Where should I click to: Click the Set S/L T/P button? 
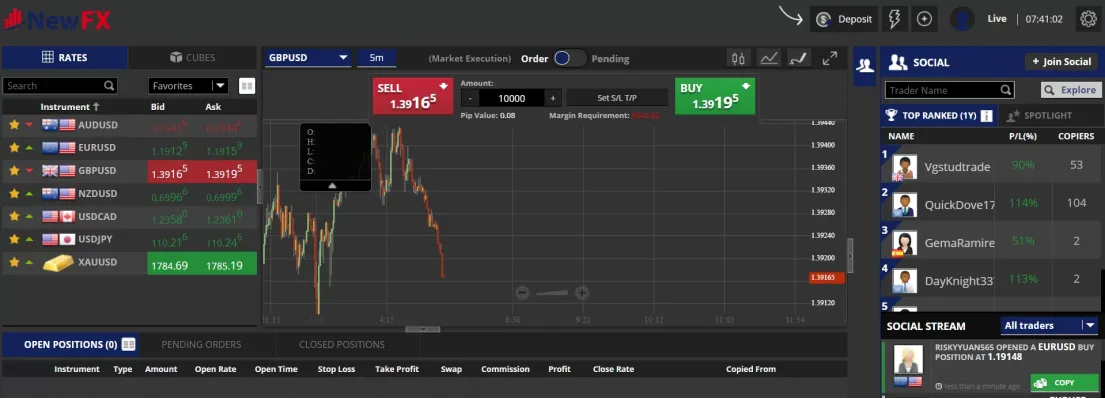click(x=617, y=98)
